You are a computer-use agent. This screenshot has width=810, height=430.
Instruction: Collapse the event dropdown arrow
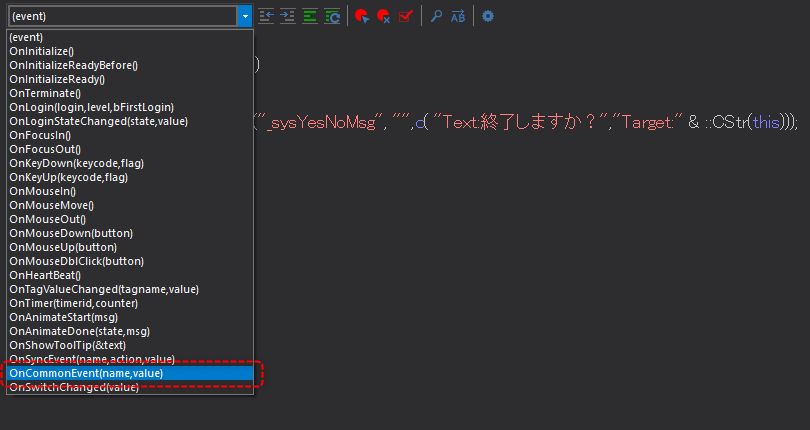[x=245, y=17]
